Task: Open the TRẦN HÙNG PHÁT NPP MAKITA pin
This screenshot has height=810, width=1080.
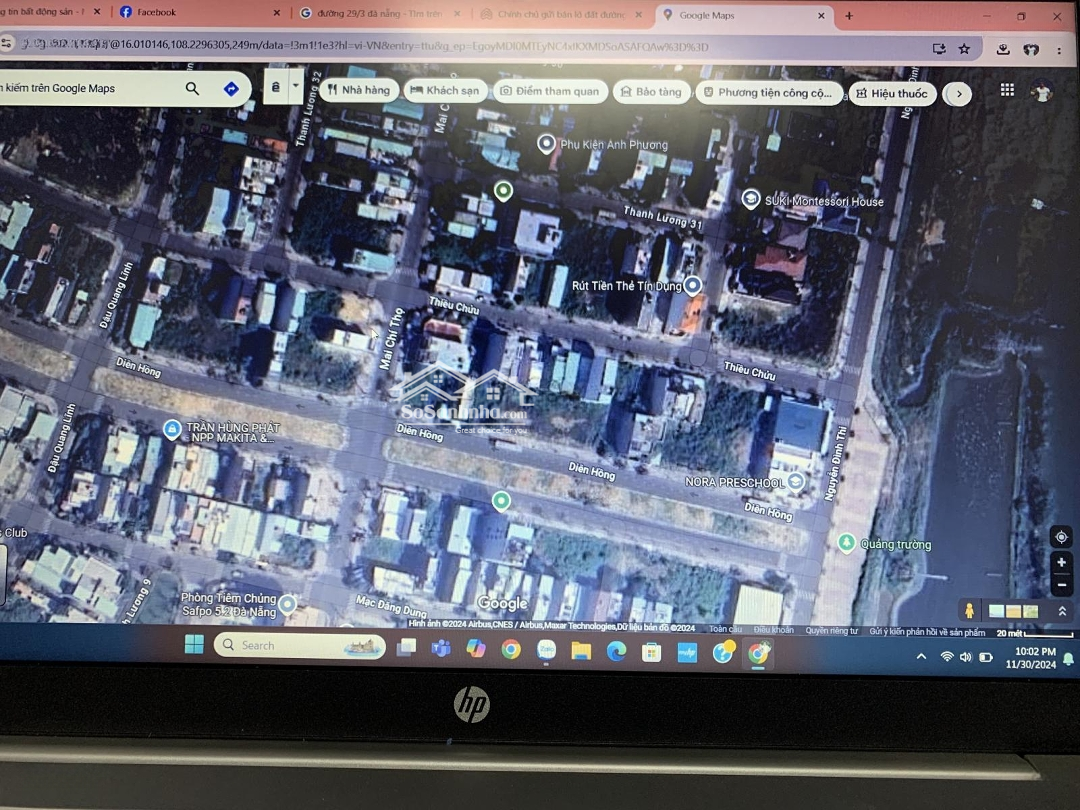Action: coord(172,429)
